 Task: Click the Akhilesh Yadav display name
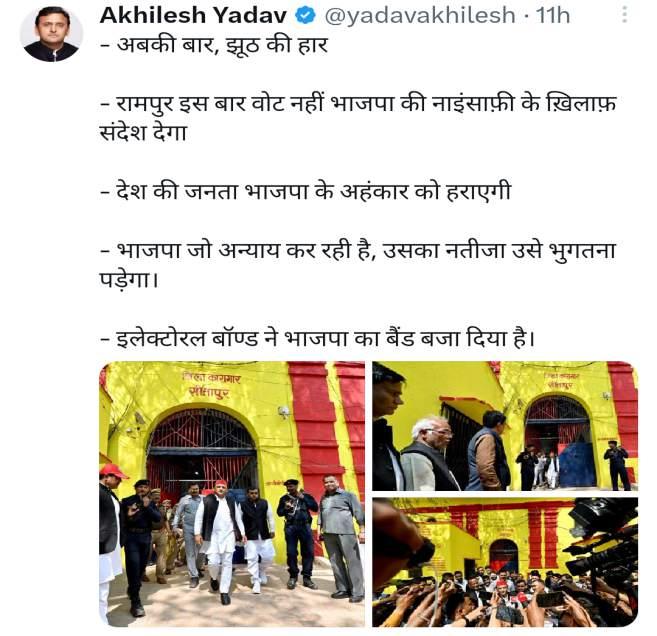(x=194, y=16)
